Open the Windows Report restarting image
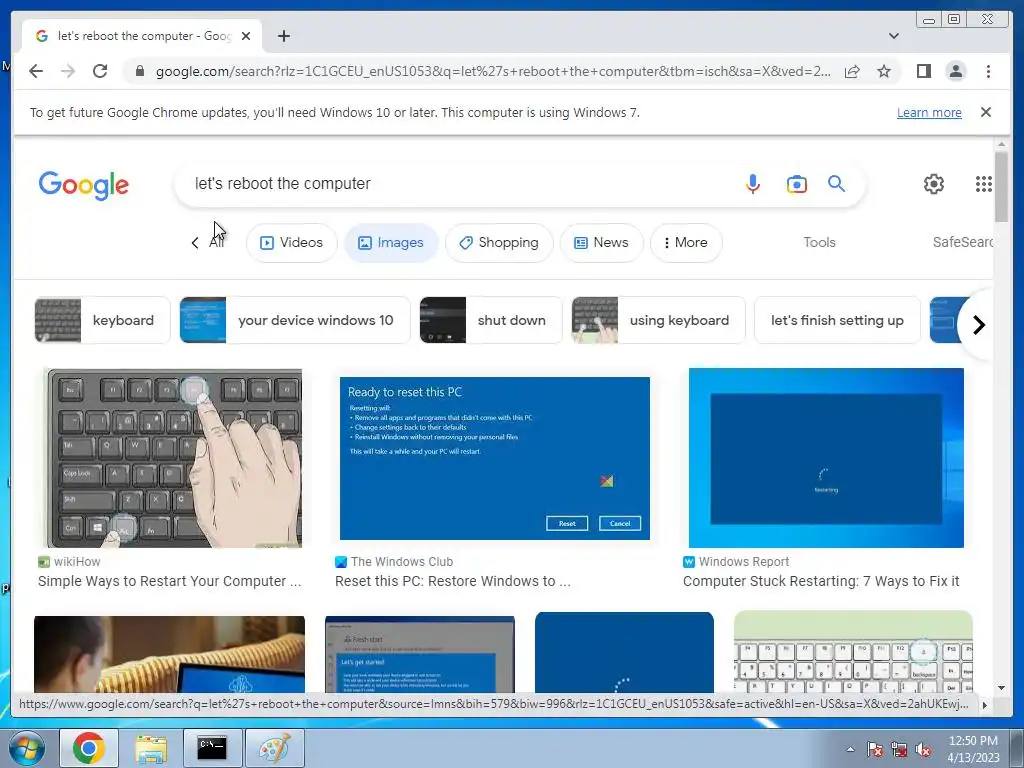Screen dimensions: 1024x768 click(826, 458)
